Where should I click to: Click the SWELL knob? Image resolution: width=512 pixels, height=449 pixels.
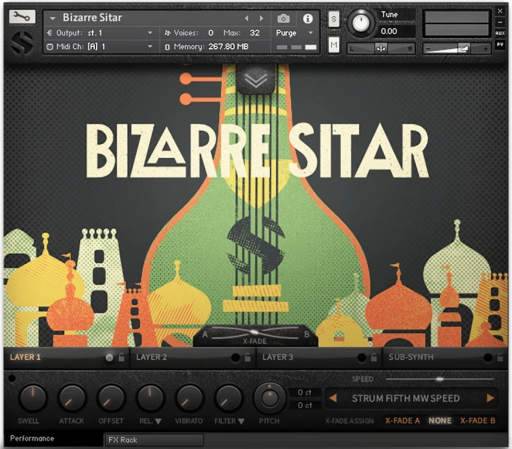click(x=32, y=398)
